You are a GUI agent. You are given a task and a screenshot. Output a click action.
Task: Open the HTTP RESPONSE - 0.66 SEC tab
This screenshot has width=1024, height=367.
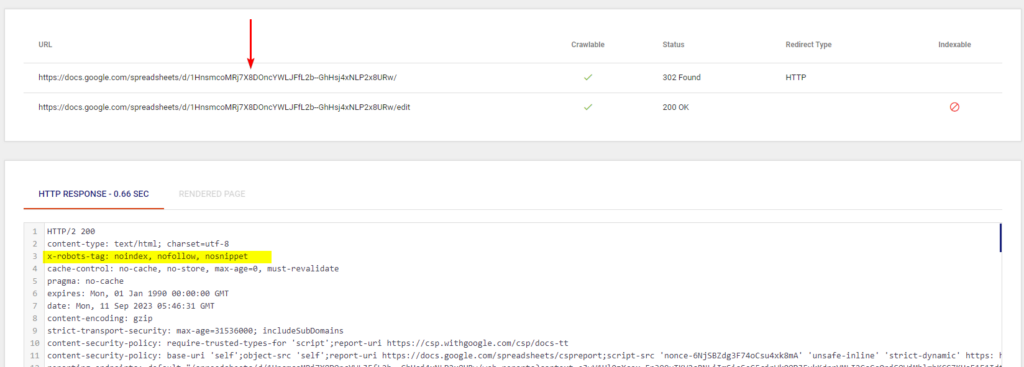tap(93, 194)
